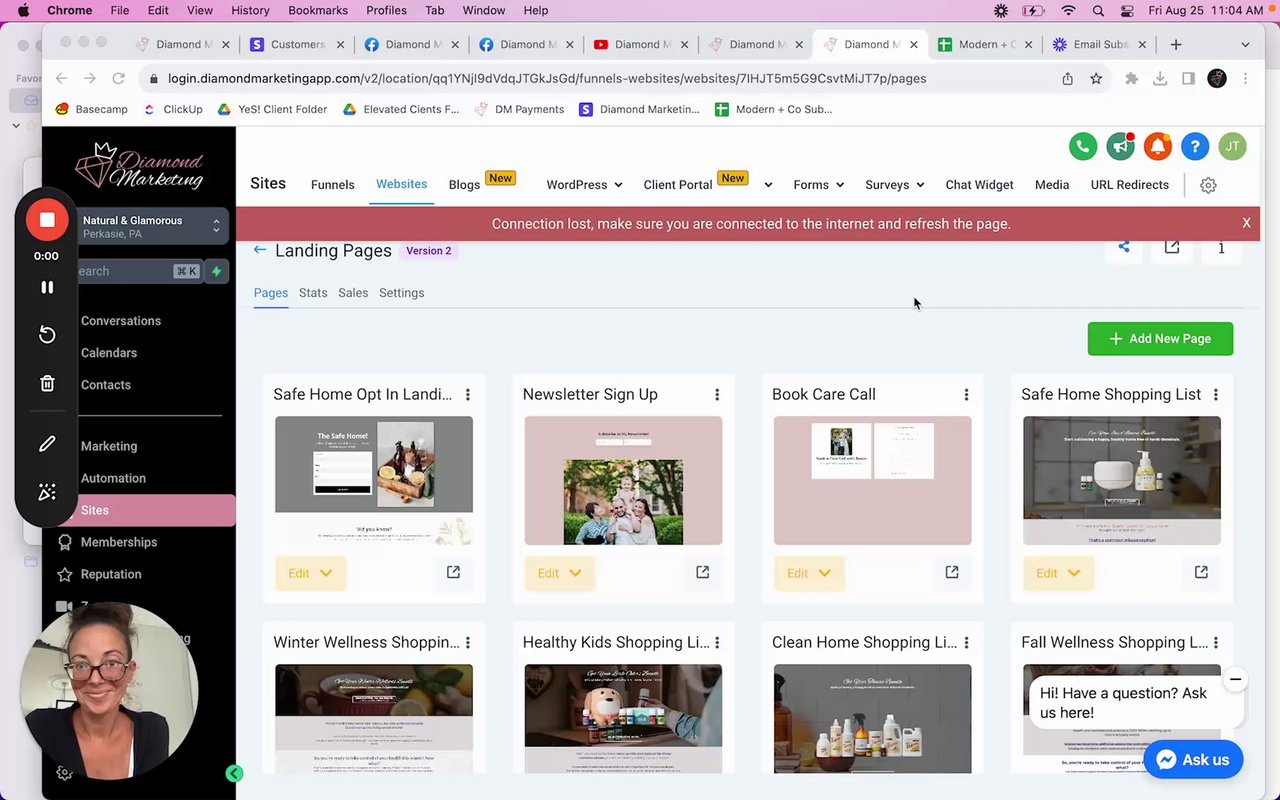The image size is (1280, 800).
Task: Open Chat Widget section
Action: pyautogui.click(x=979, y=185)
